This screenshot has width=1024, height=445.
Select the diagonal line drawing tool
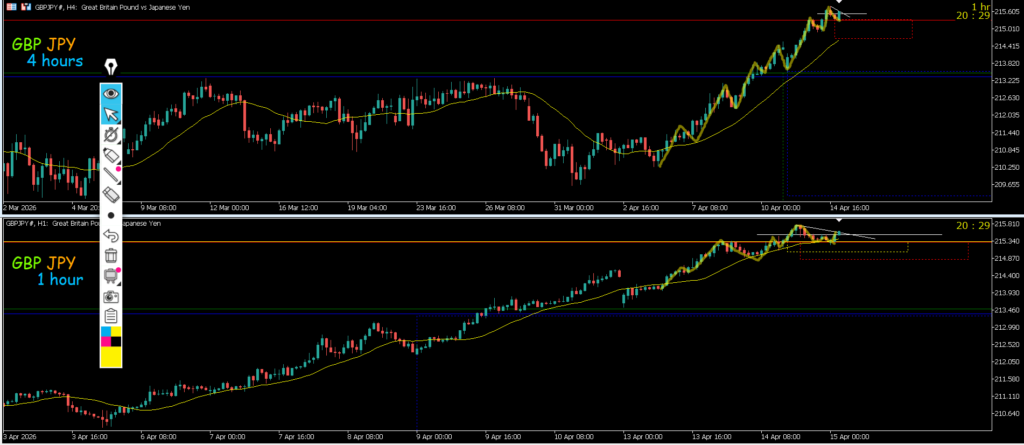pos(111,175)
